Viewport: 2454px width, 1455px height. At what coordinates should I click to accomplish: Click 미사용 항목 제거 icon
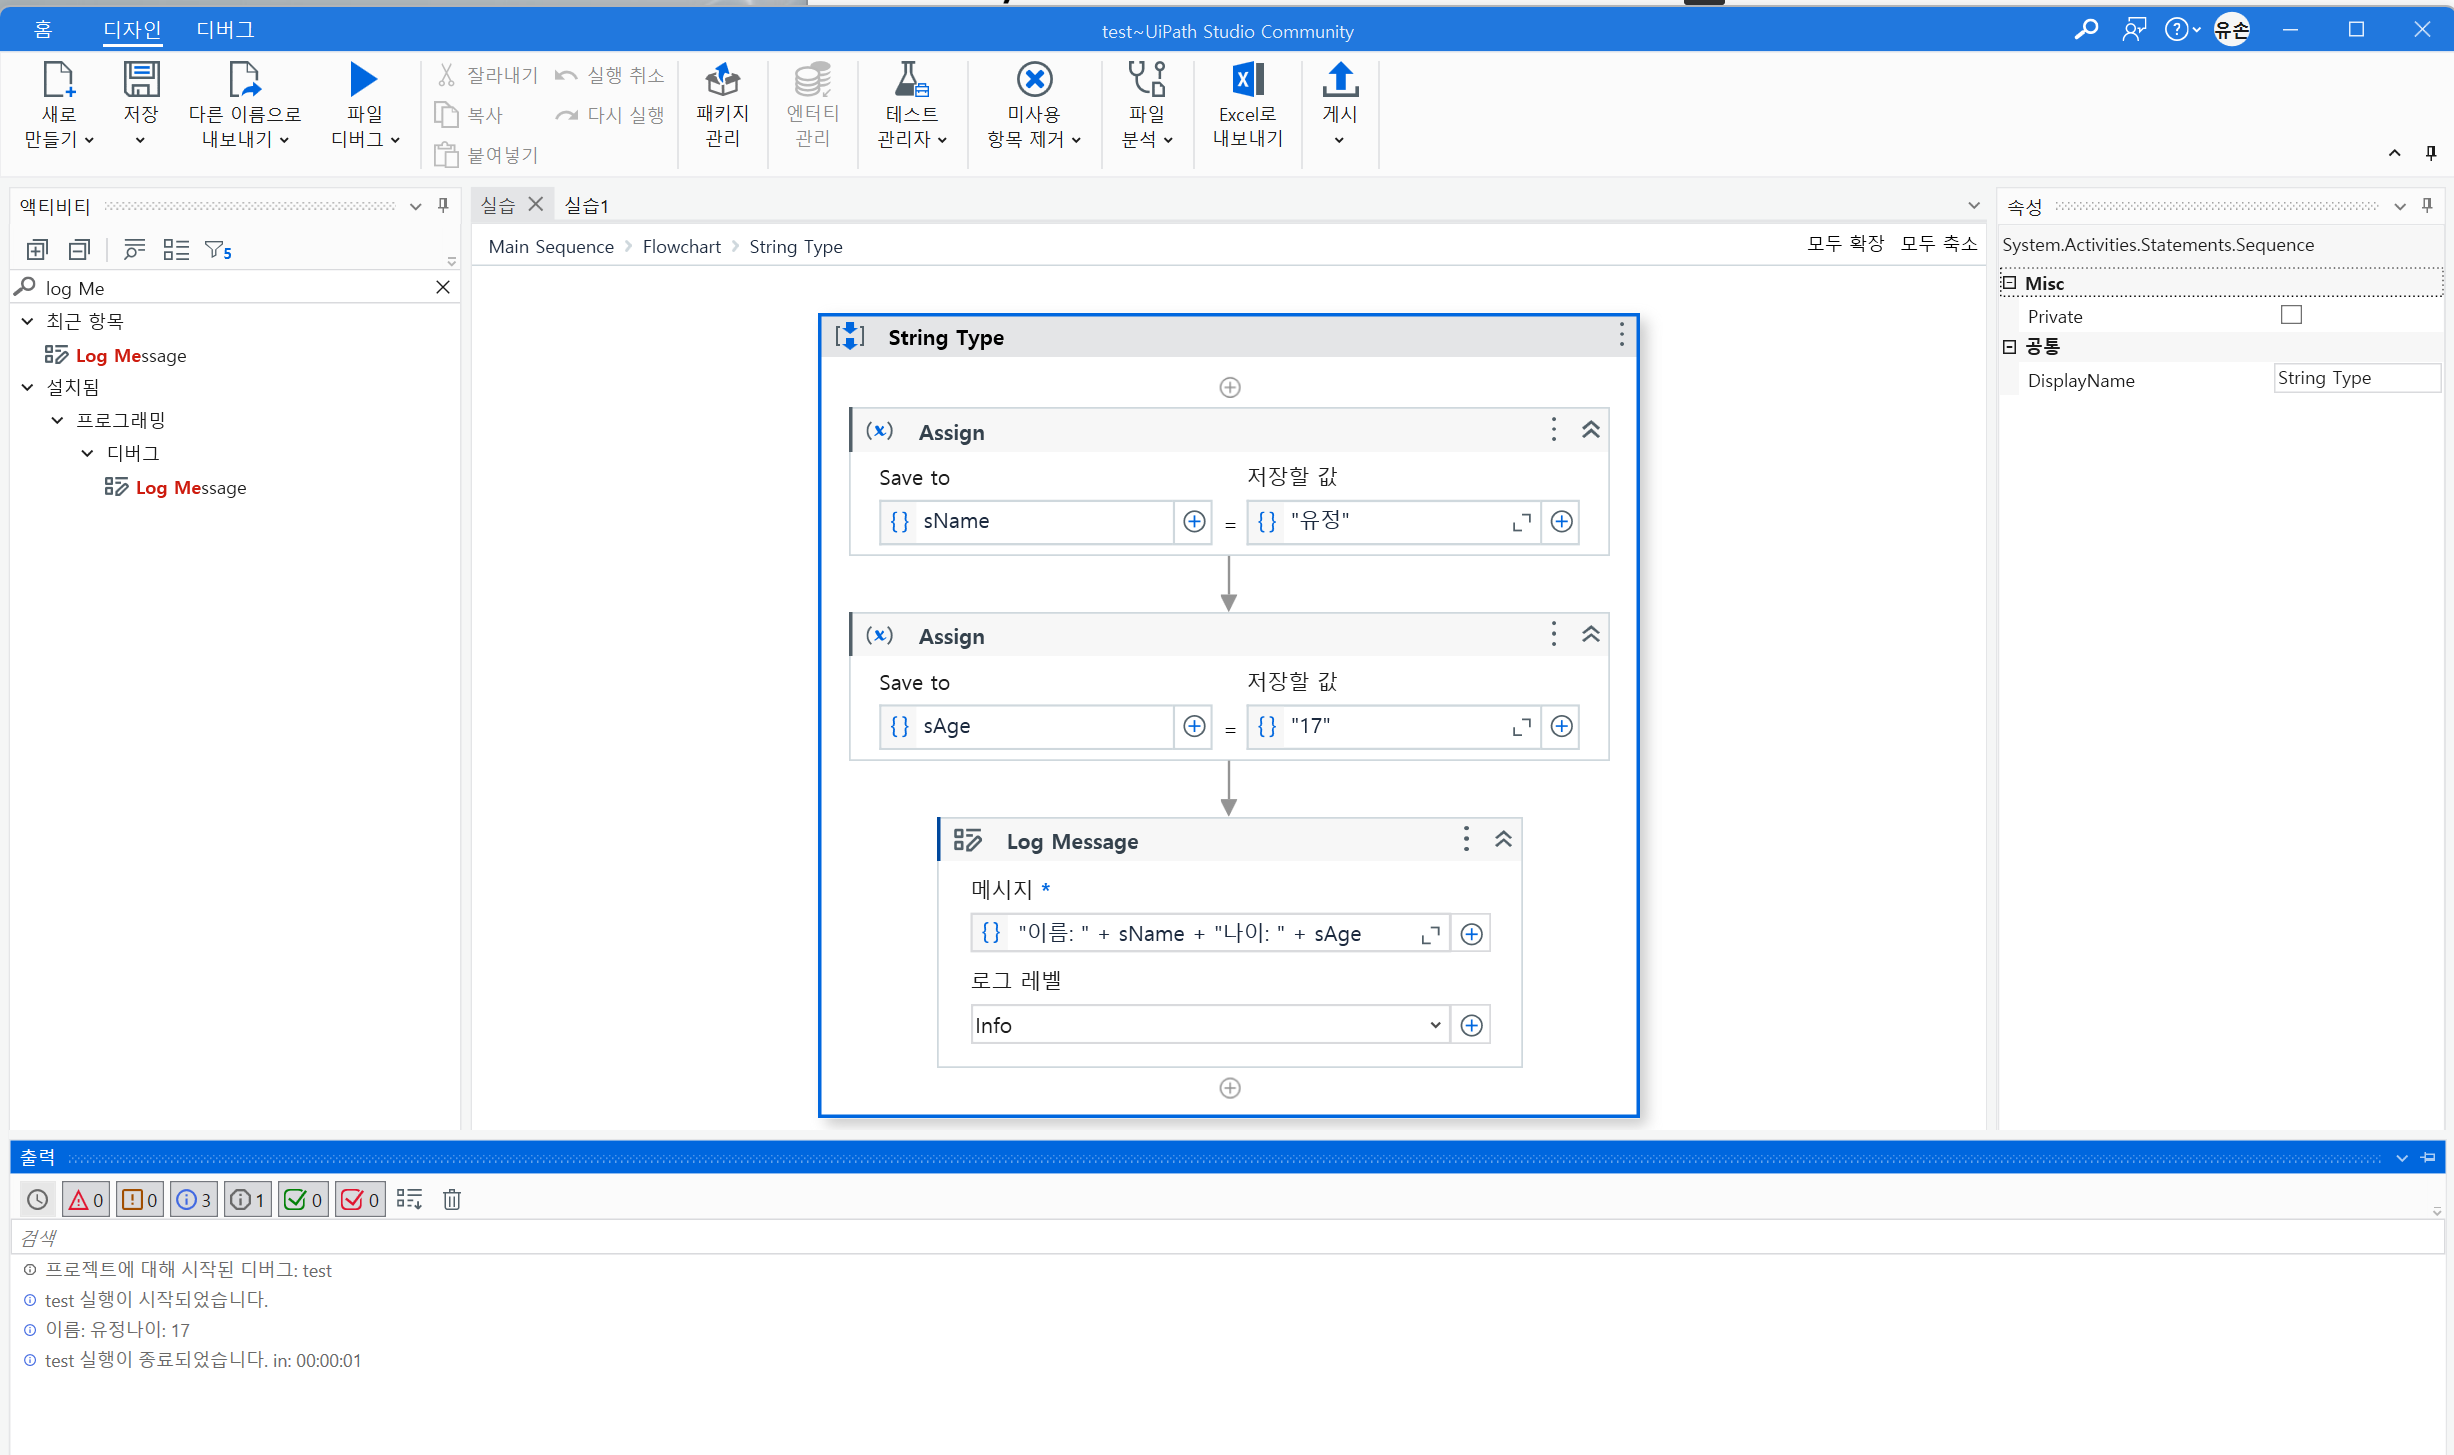pos(1034,80)
